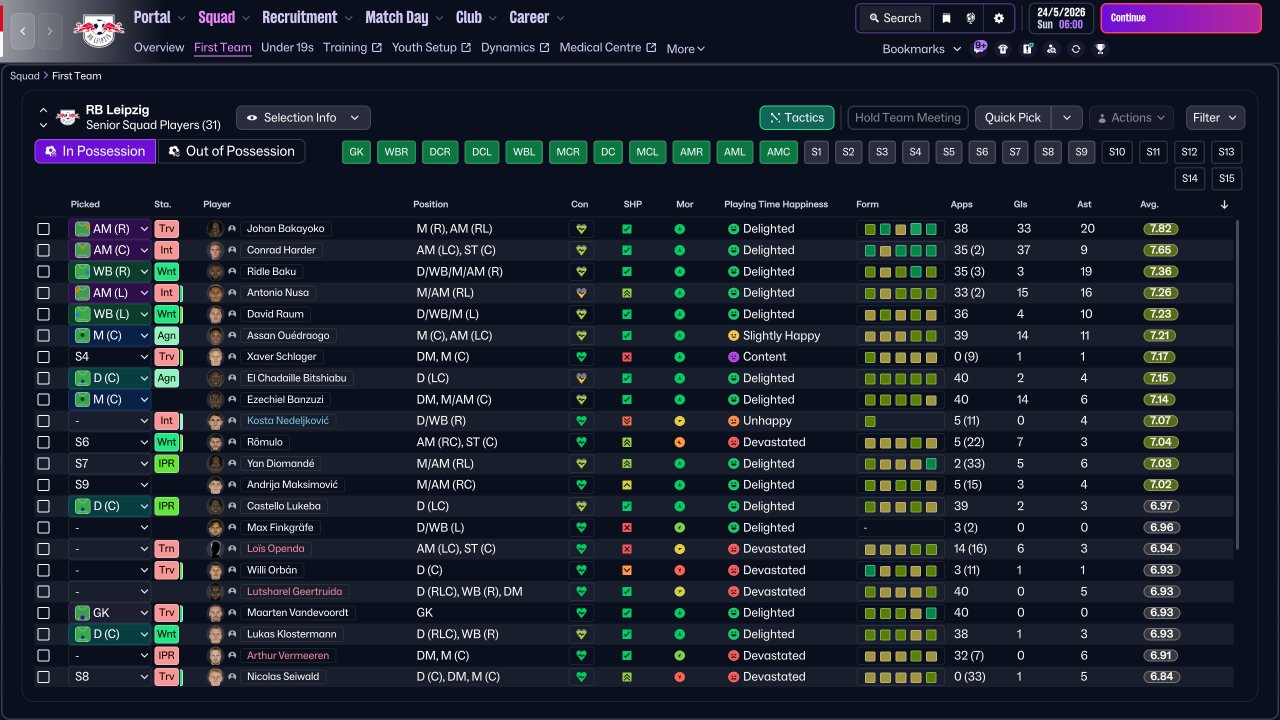Click the squad list vertical scrollbar
The height and width of the screenshot is (720, 1280).
pyautogui.click(x=1237, y=385)
